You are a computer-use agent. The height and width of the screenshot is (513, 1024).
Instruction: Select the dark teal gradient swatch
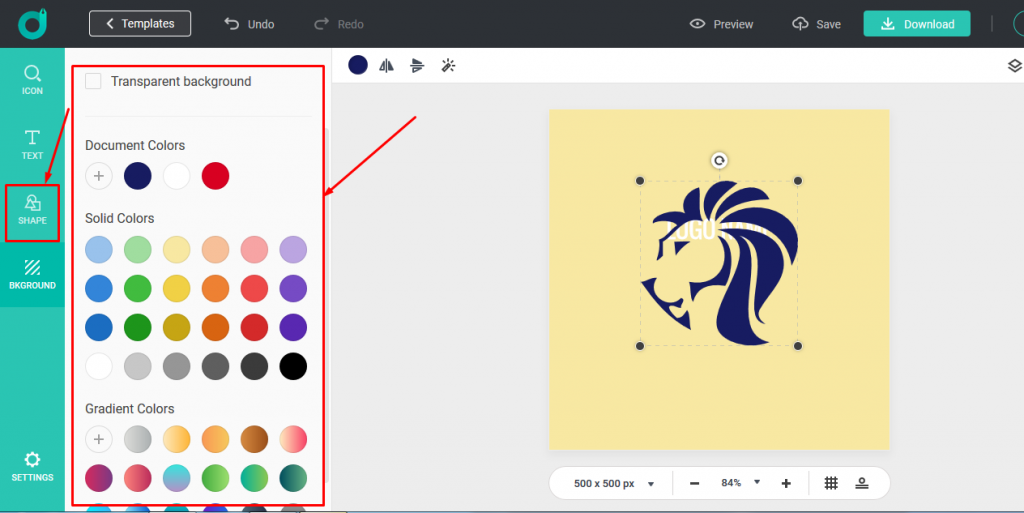tap(293, 478)
